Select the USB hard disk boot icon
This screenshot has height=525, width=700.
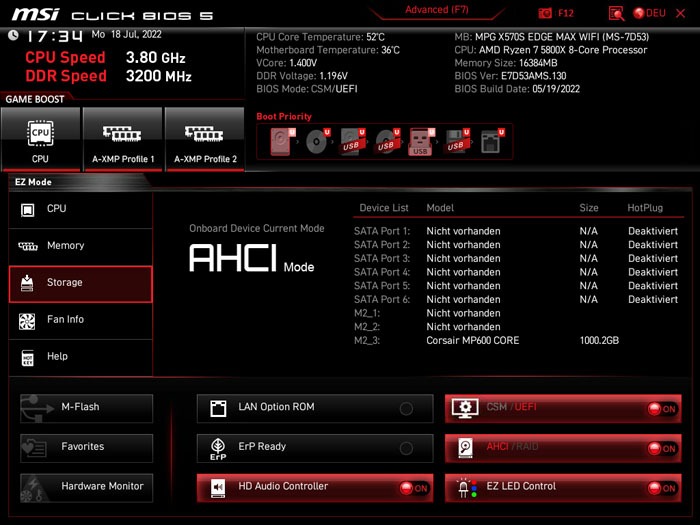(352, 142)
